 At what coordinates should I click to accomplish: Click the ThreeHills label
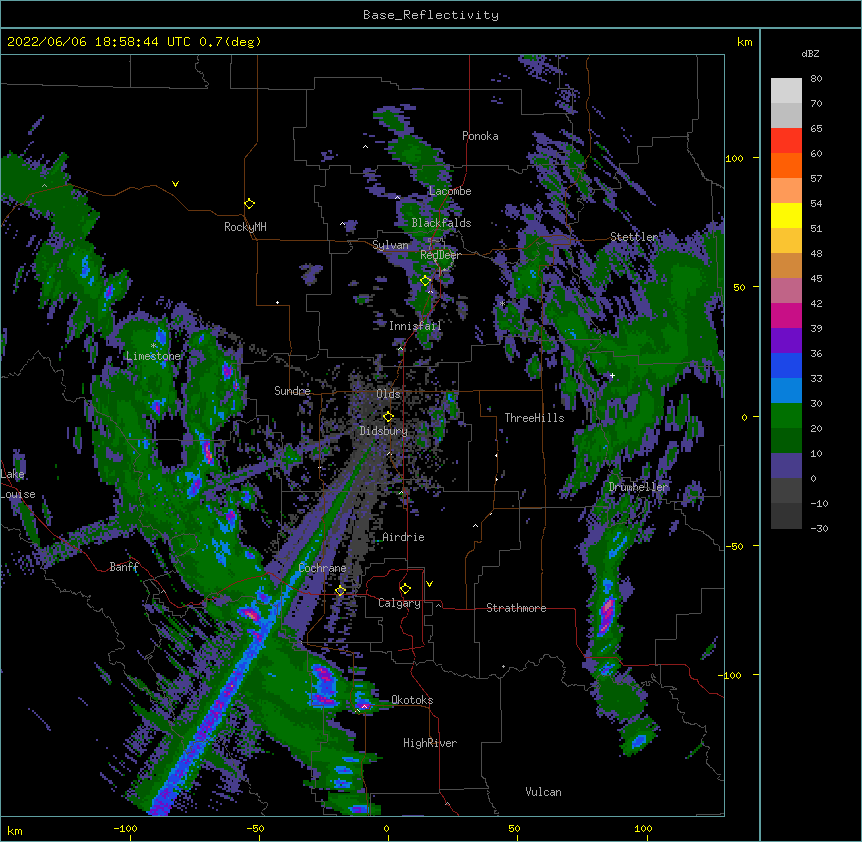534,418
